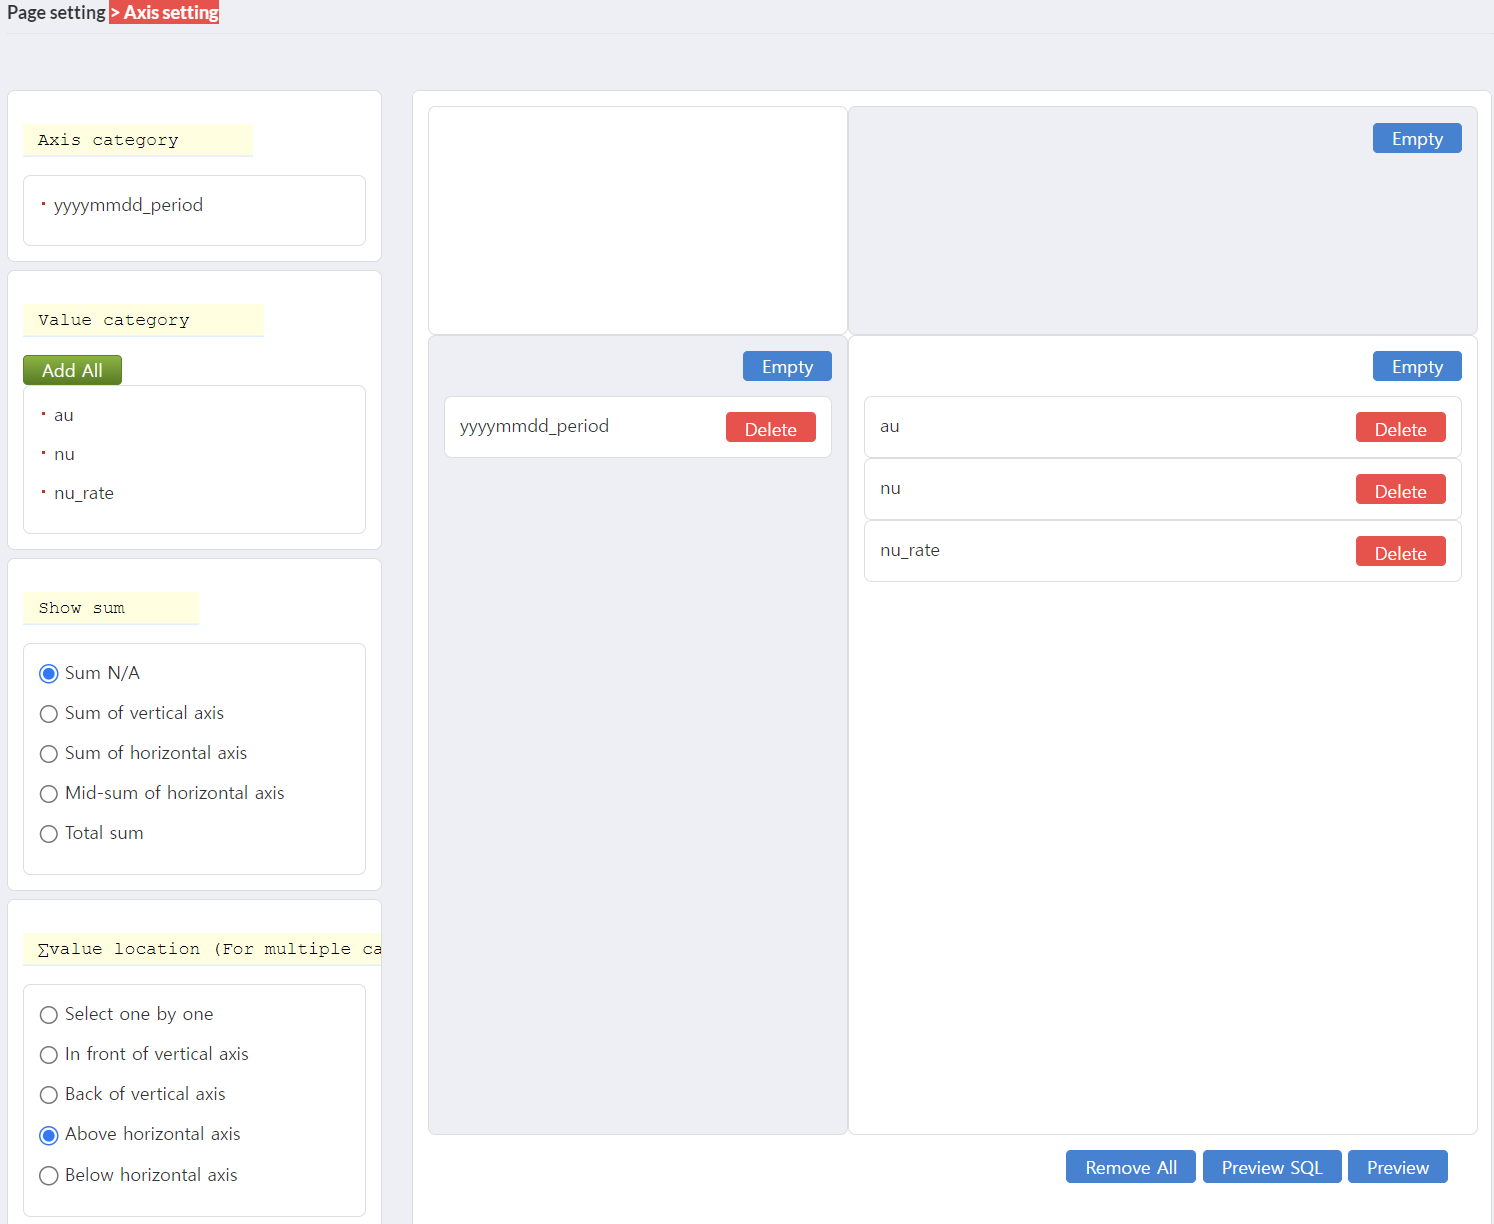Image resolution: width=1494 pixels, height=1224 pixels.
Task: Click the Preview button
Action: [1398, 1167]
